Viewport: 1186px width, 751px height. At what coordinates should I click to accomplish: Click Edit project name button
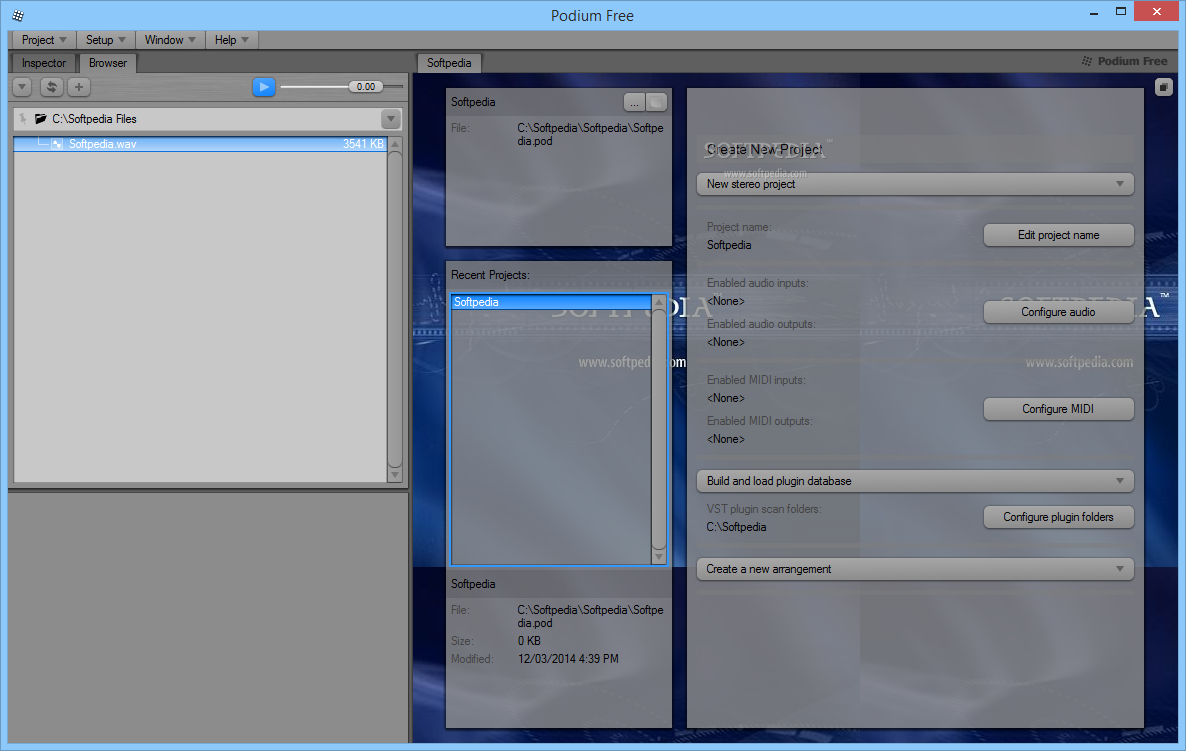click(x=1058, y=235)
